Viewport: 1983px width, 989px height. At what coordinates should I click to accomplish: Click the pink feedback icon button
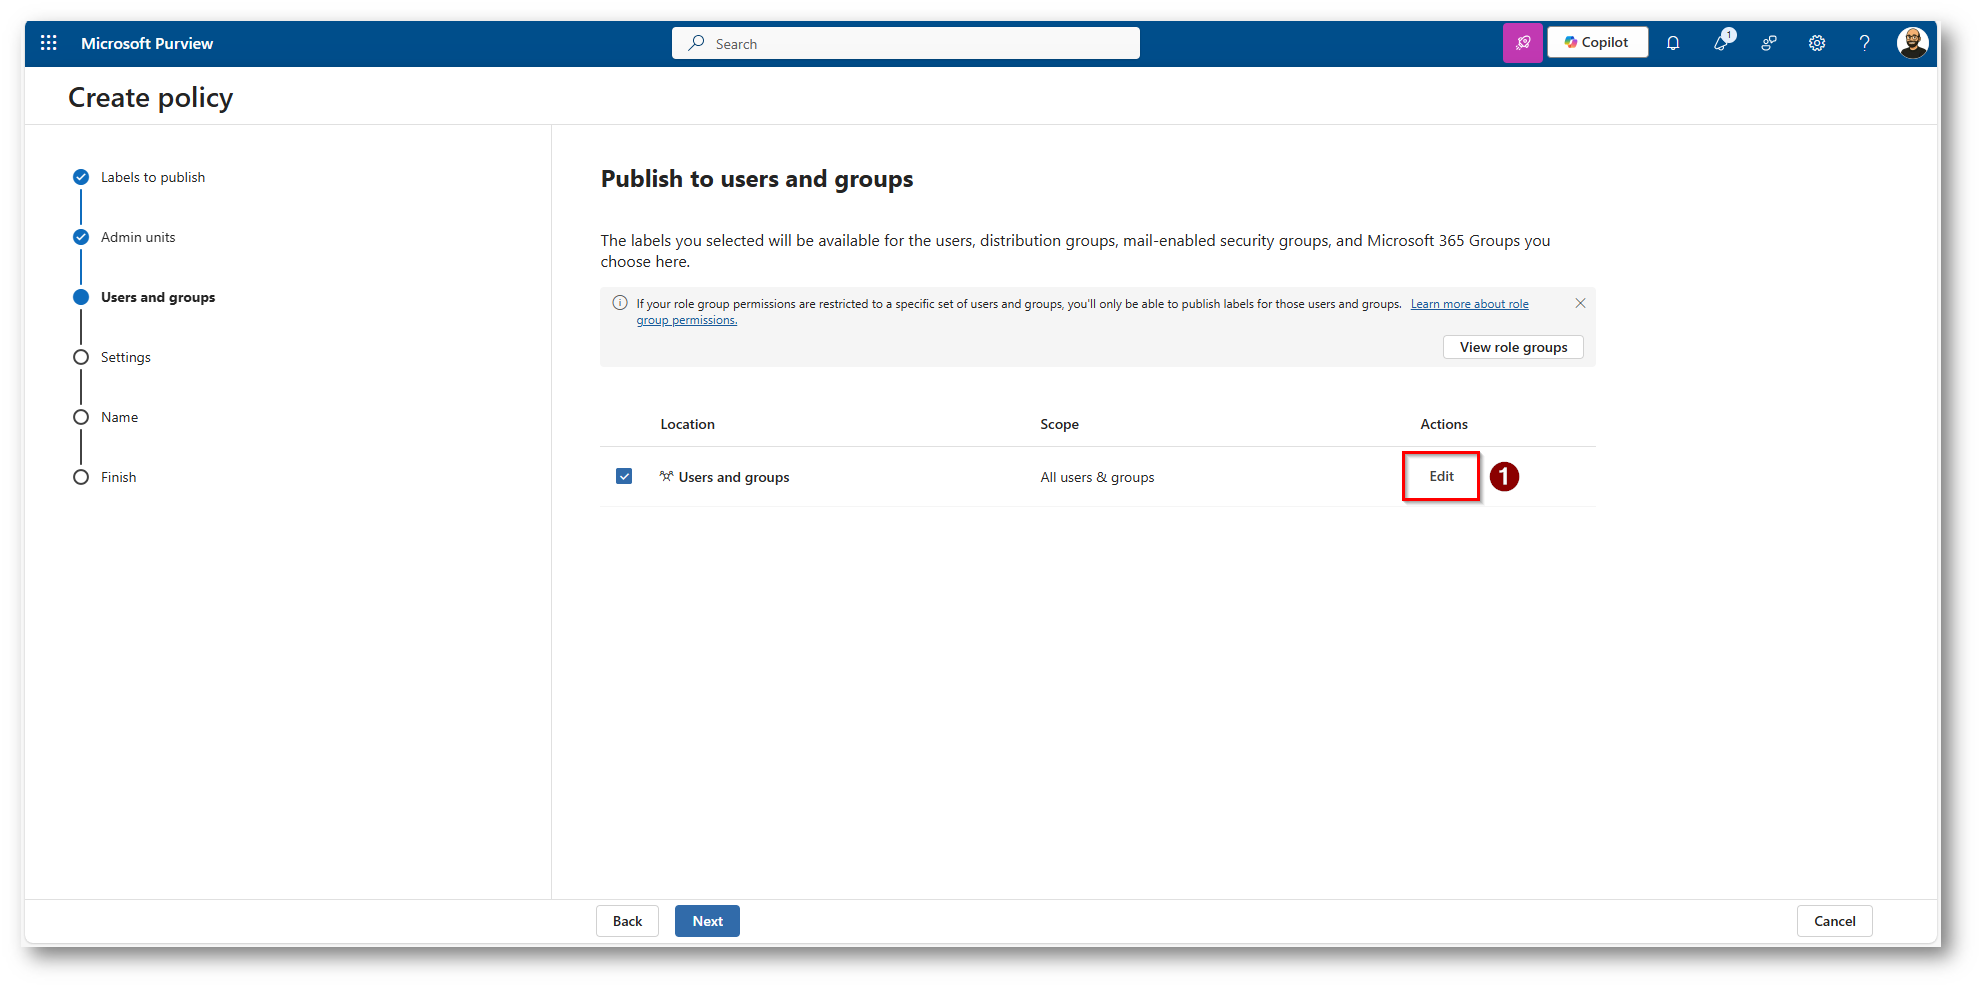[1522, 43]
